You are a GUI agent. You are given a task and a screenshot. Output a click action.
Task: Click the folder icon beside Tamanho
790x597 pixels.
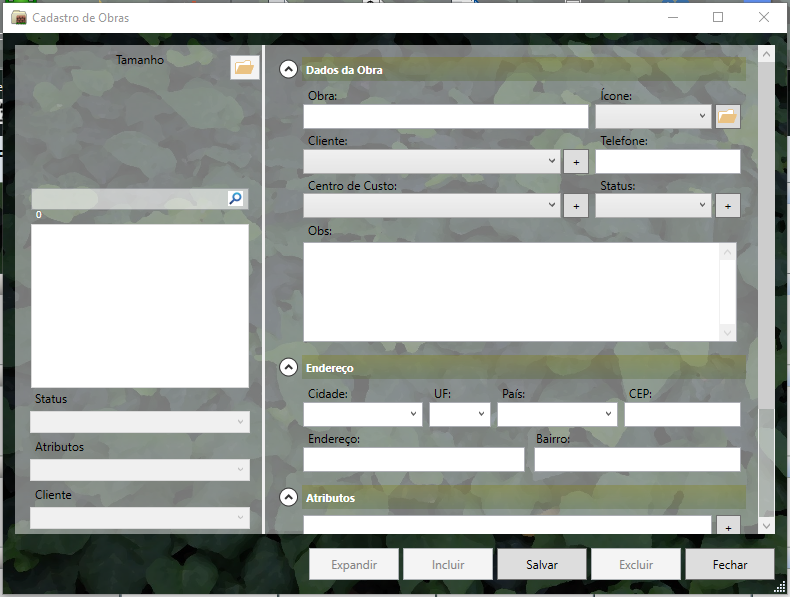tap(244, 68)
